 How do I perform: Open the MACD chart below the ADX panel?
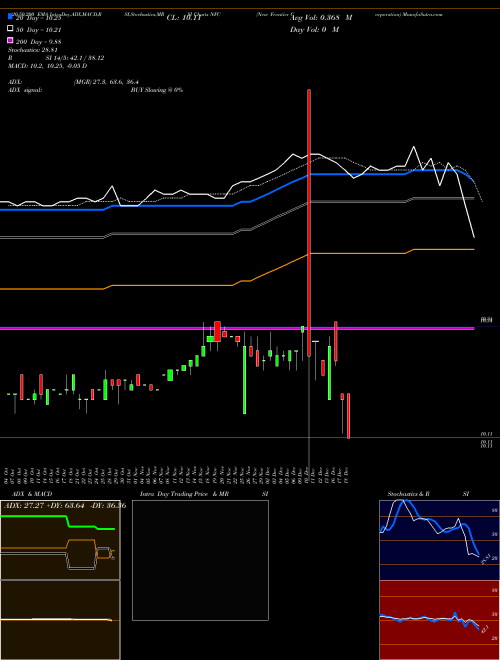[x=60, y=620]
